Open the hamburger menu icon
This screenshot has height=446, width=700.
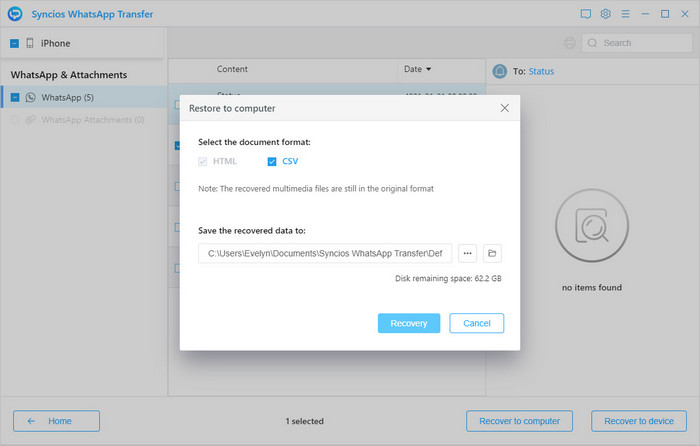(x=625, y=14)
